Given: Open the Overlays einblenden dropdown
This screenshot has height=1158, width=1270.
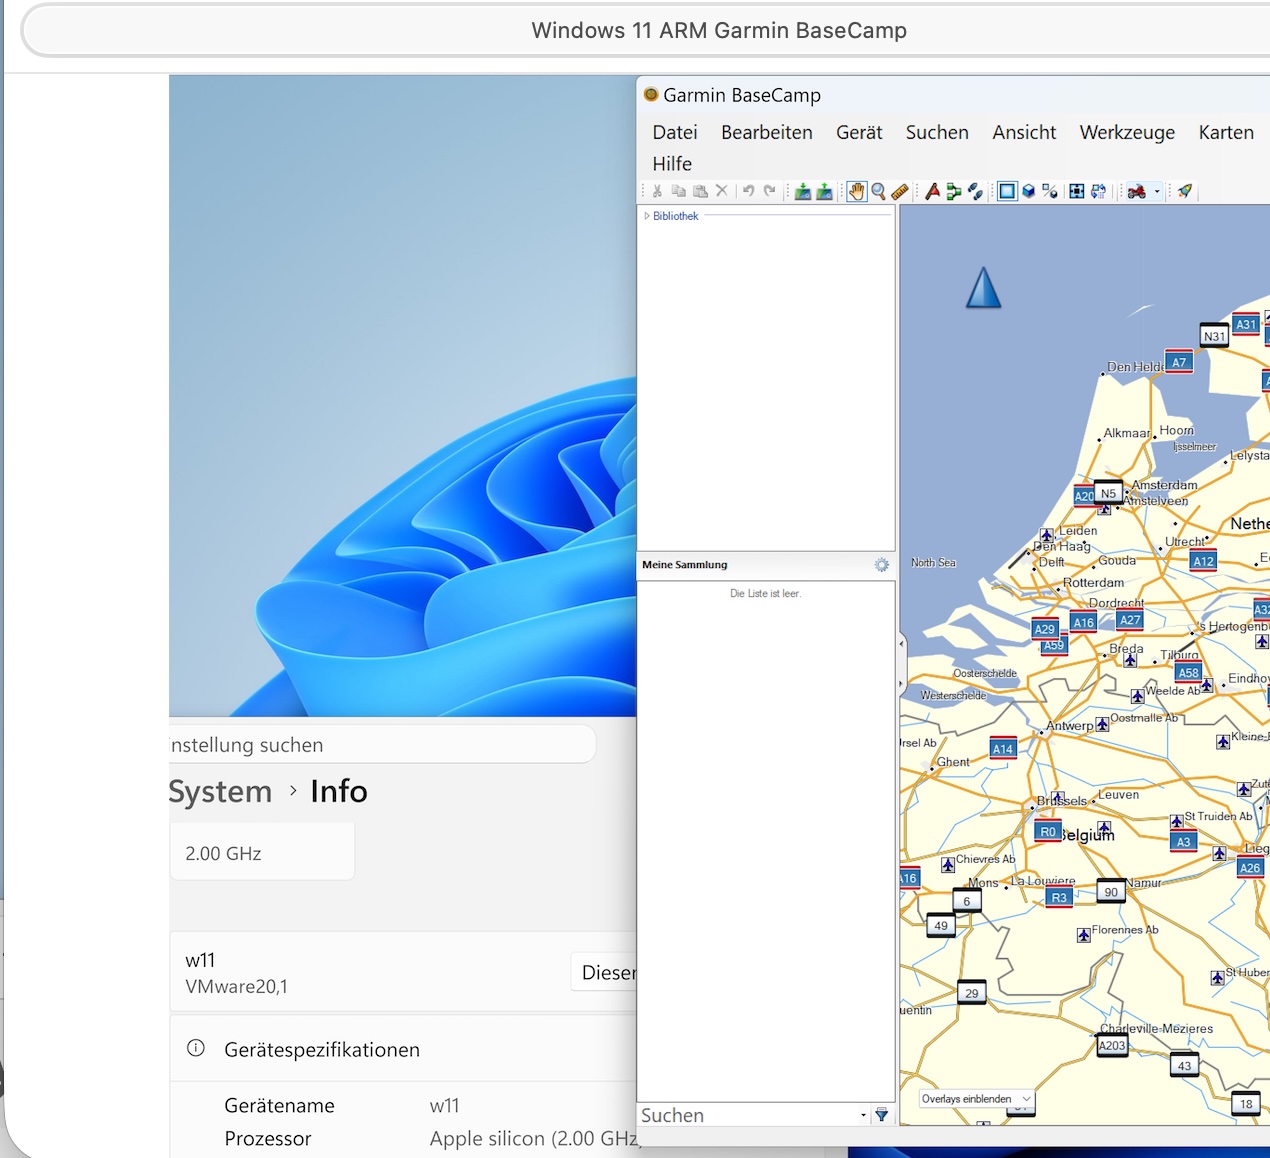Looking at the screenshot, I should click(x=976, y=1099).
